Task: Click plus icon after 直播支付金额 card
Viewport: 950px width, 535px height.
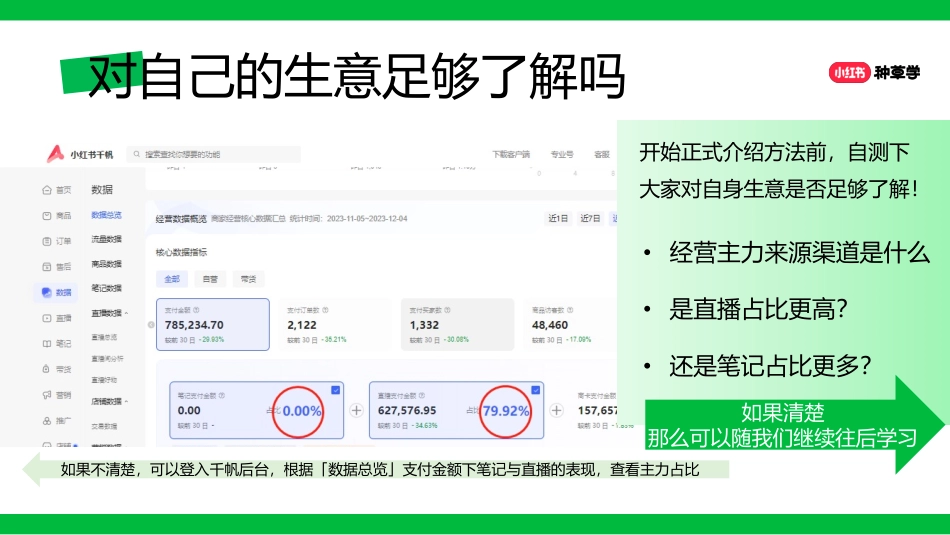Action: click(x=556, y=410)
